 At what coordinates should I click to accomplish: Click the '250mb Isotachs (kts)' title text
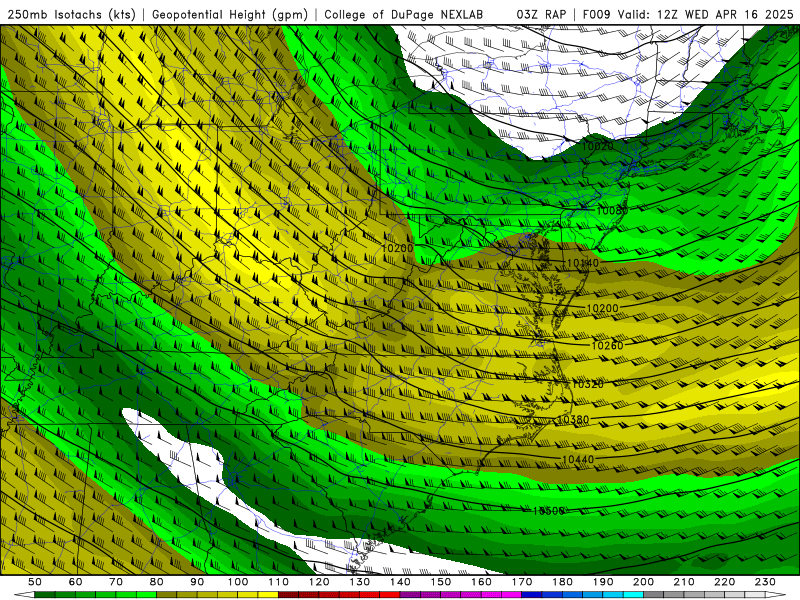[x=72, y=14]
